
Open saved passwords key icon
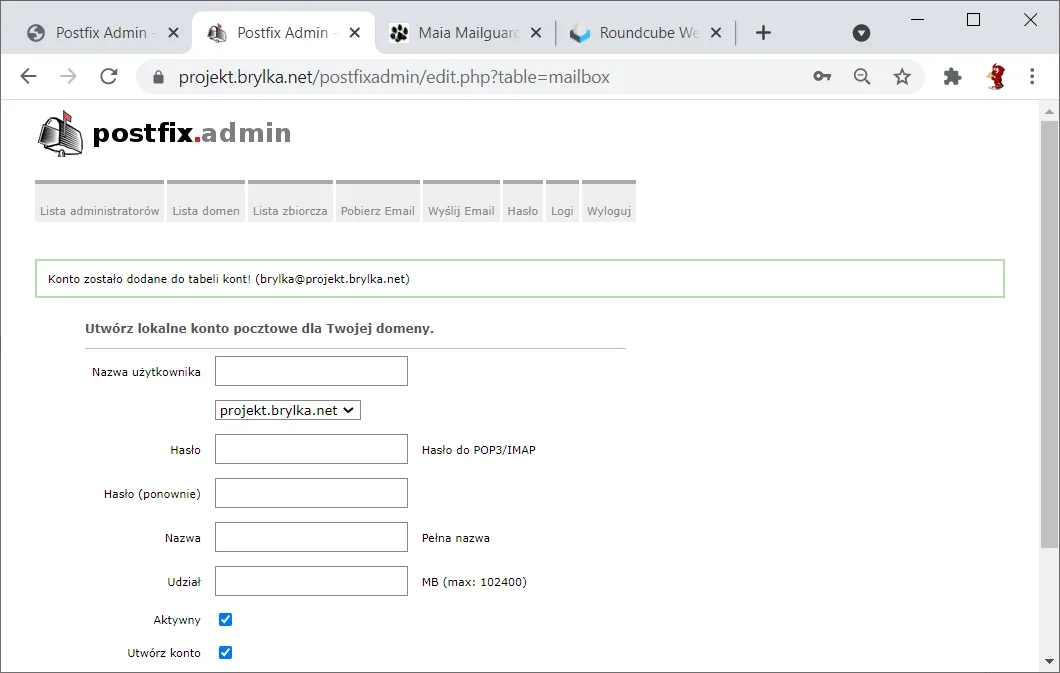pos(822,76)
